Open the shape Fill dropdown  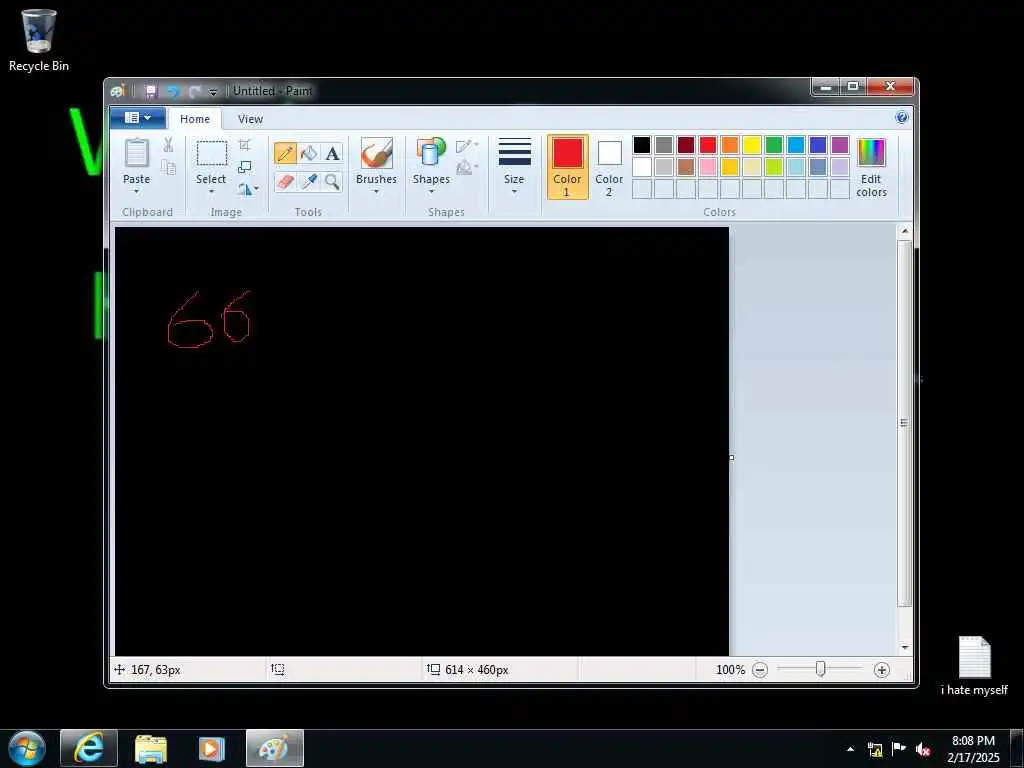[468, 168]
